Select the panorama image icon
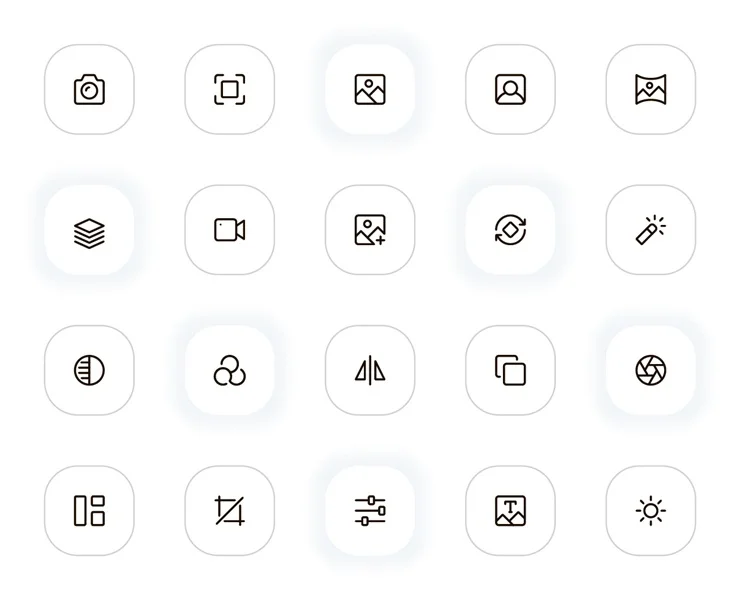This screenshot has width=740, height=600. [x=651, y=89]
